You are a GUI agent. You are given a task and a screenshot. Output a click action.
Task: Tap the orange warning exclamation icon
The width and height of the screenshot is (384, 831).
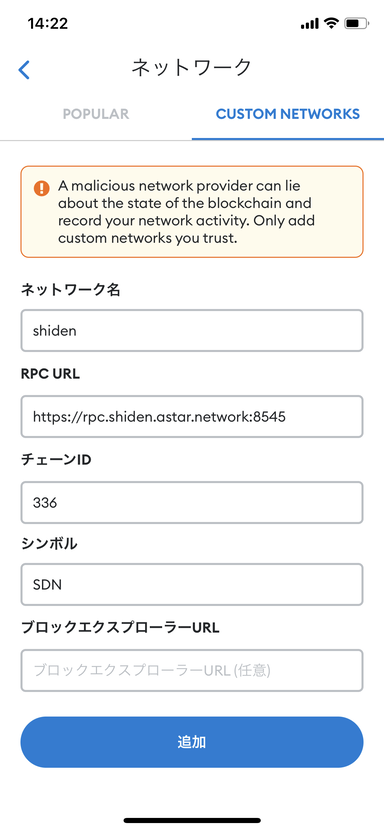point(41,188)
